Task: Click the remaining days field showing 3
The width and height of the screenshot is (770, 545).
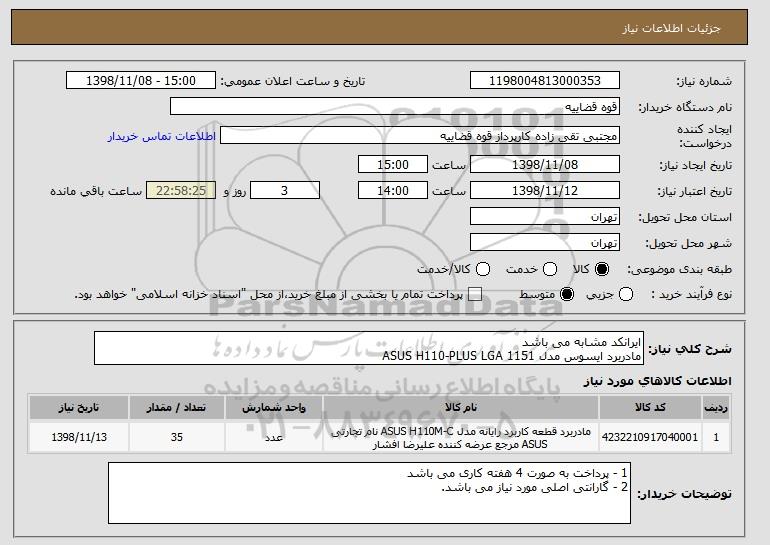Action: click(285, 191)
